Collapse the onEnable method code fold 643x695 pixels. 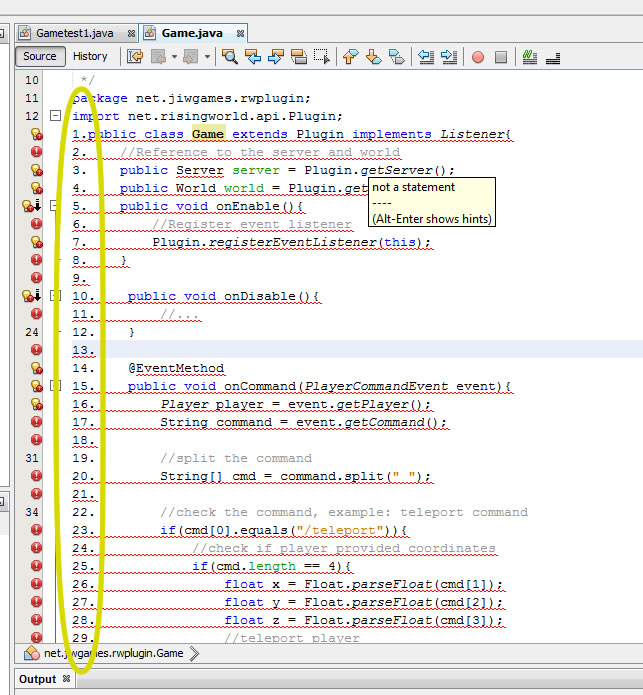(55, 207)
